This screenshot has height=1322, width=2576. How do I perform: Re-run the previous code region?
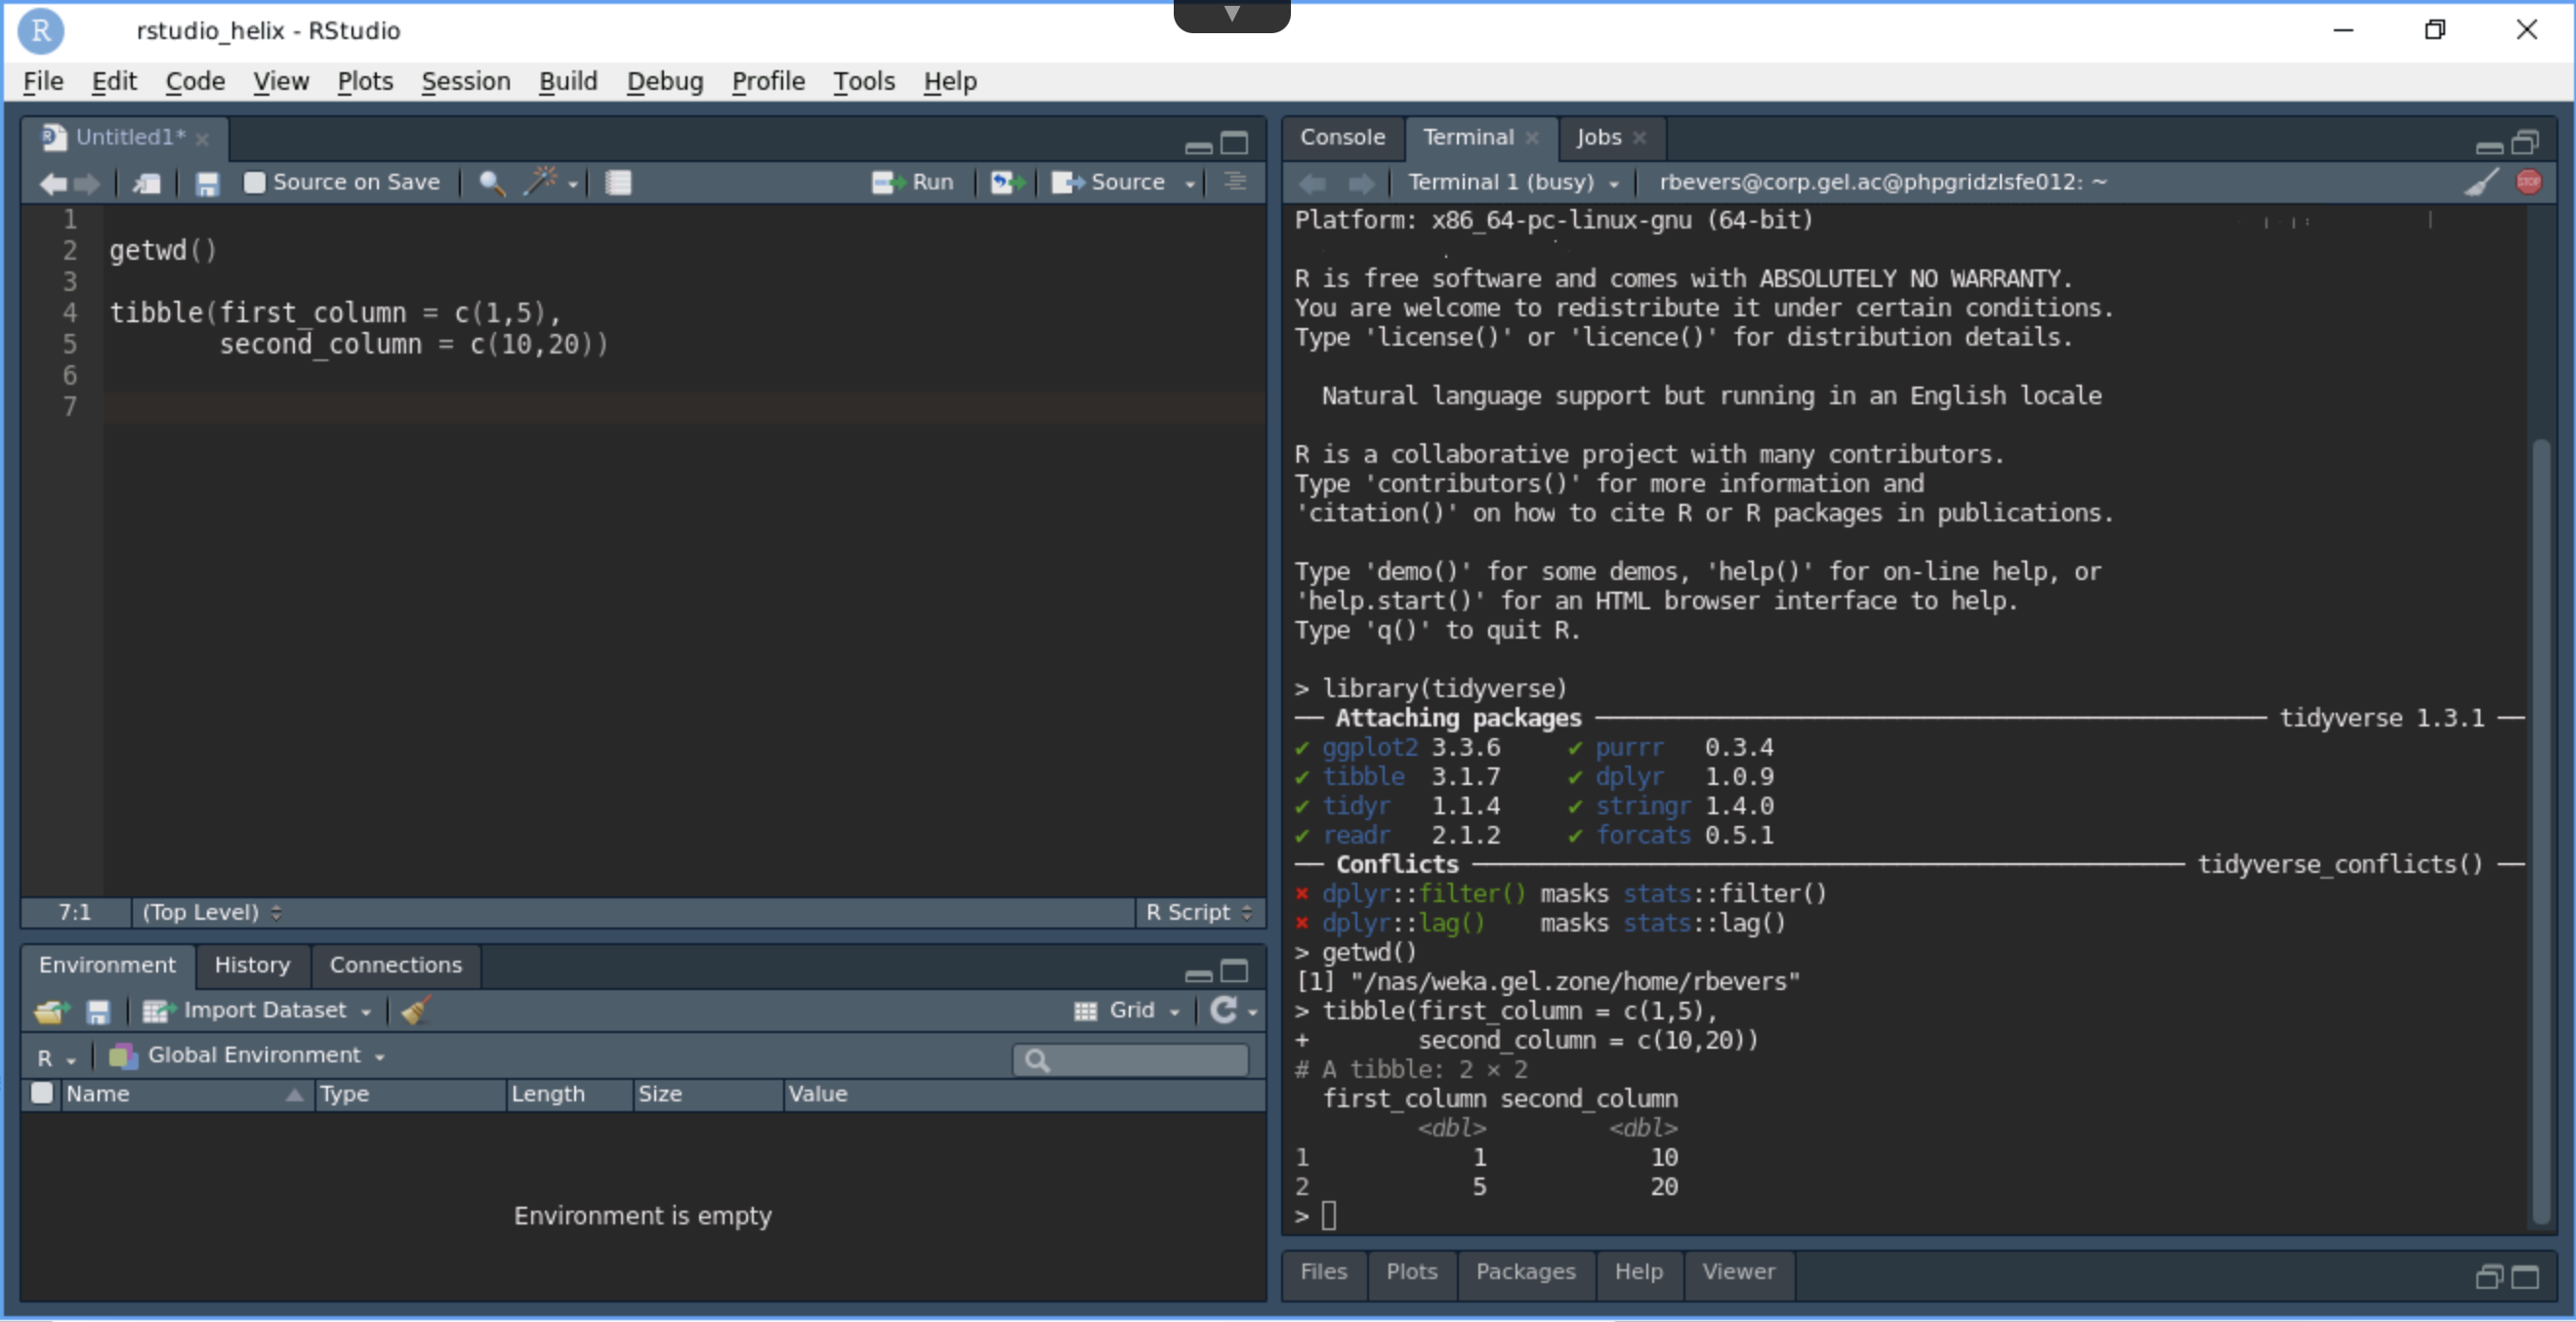pyautogui.click(x=1007, y=182)
